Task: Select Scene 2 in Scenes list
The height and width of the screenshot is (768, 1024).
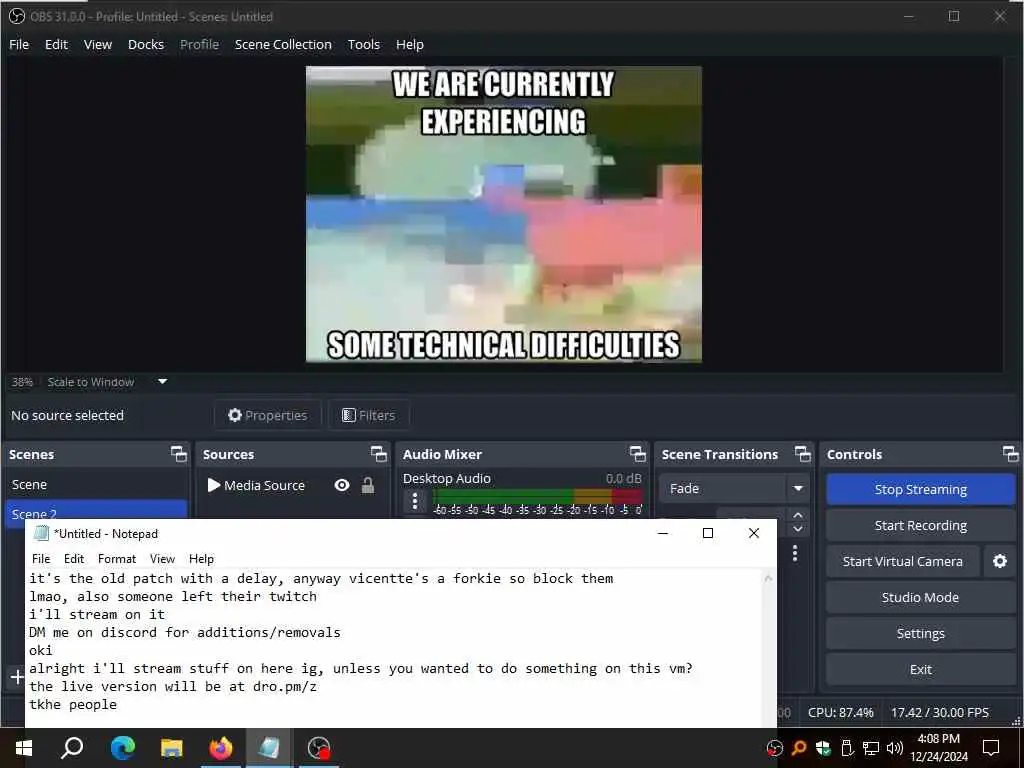Action: [x=96, y=510]
